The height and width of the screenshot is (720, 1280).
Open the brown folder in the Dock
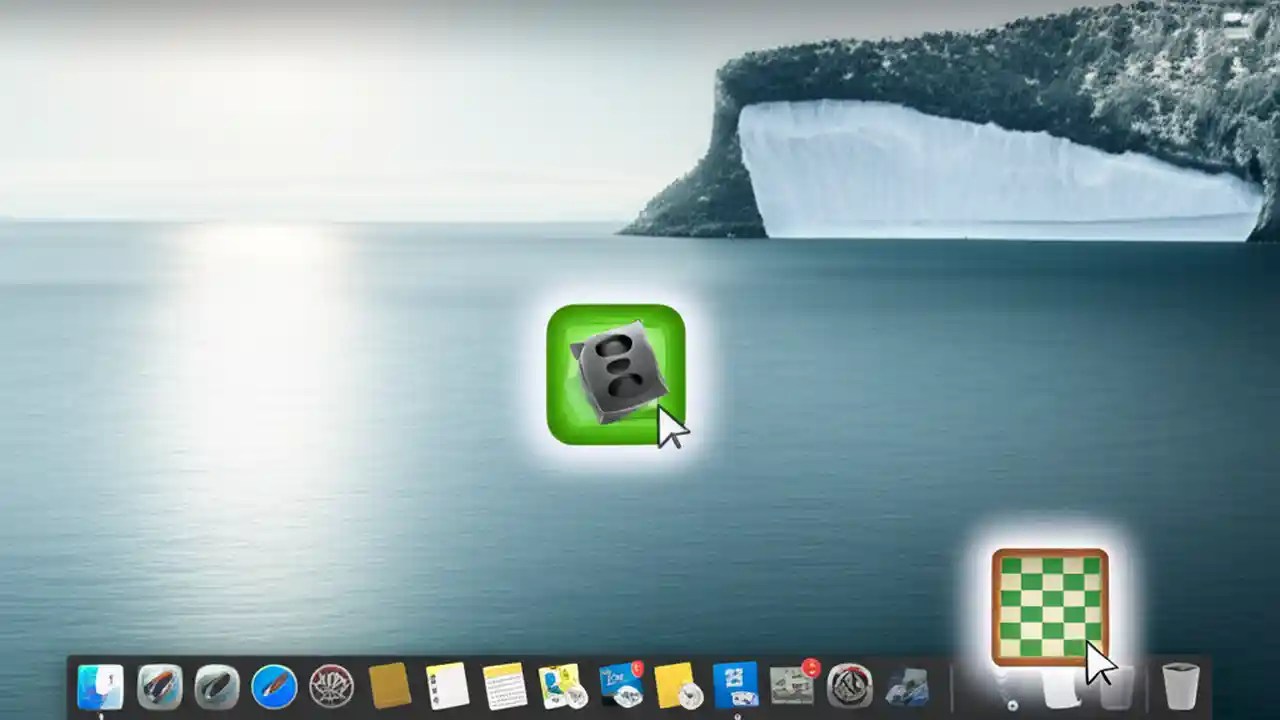[388, 685]
